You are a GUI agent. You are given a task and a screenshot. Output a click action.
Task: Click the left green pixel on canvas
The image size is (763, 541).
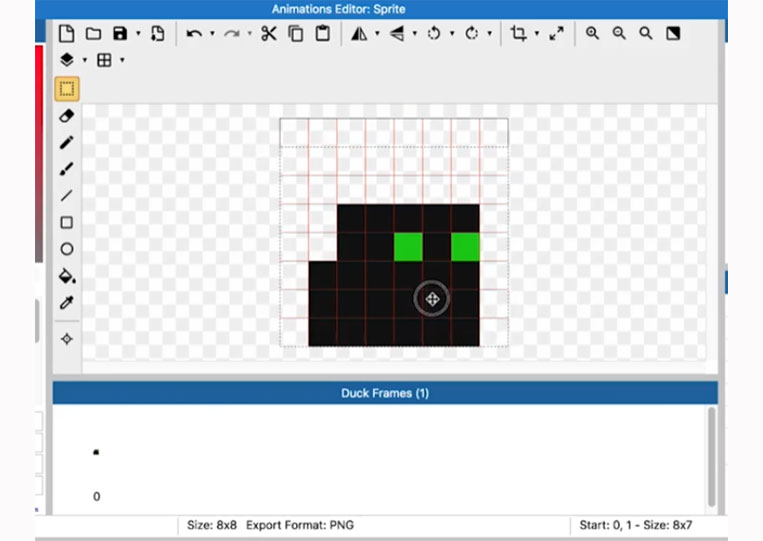(x=408, y=247)
